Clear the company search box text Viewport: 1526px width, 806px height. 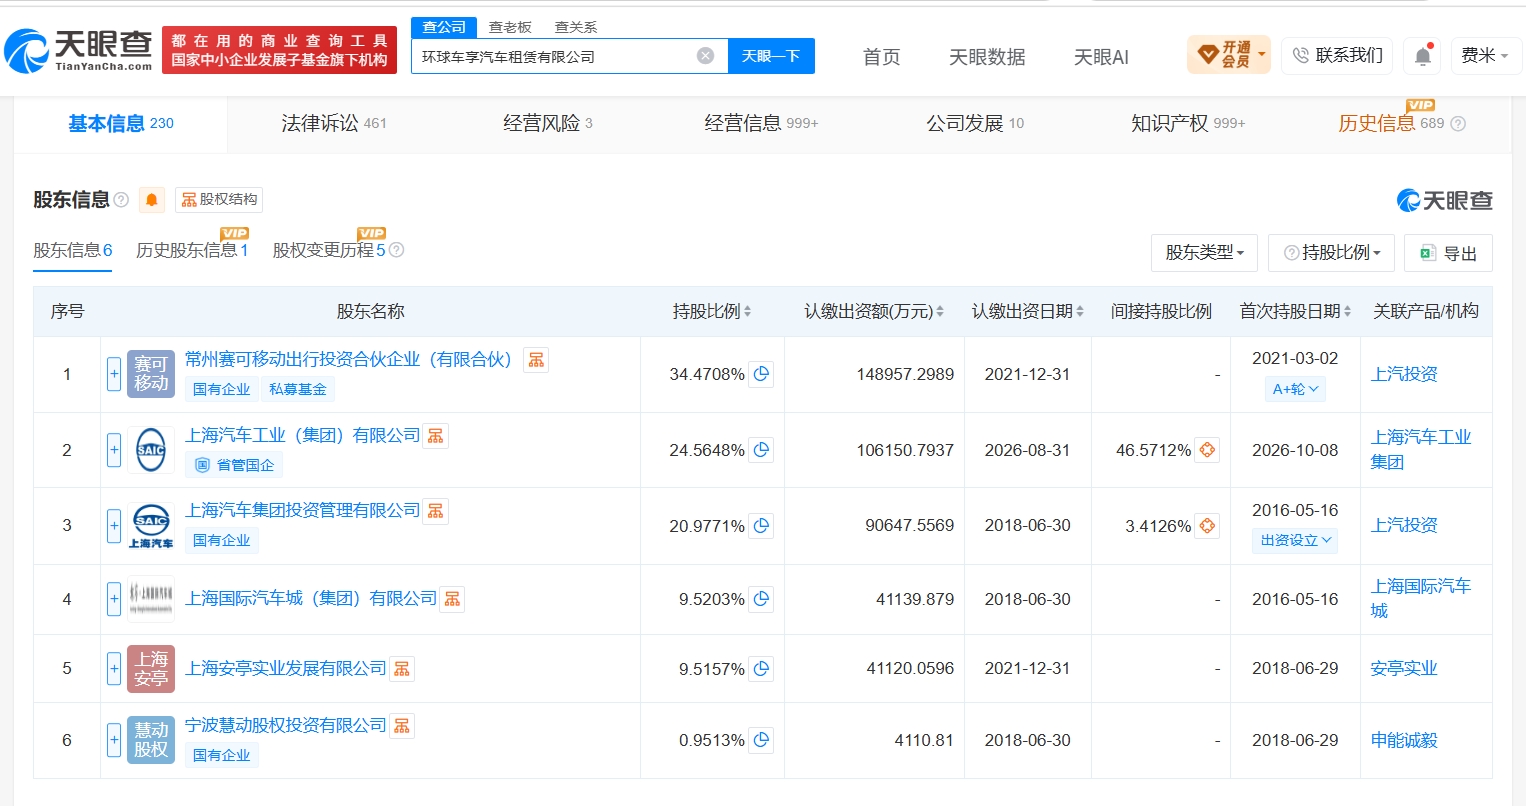coord(706,56)
